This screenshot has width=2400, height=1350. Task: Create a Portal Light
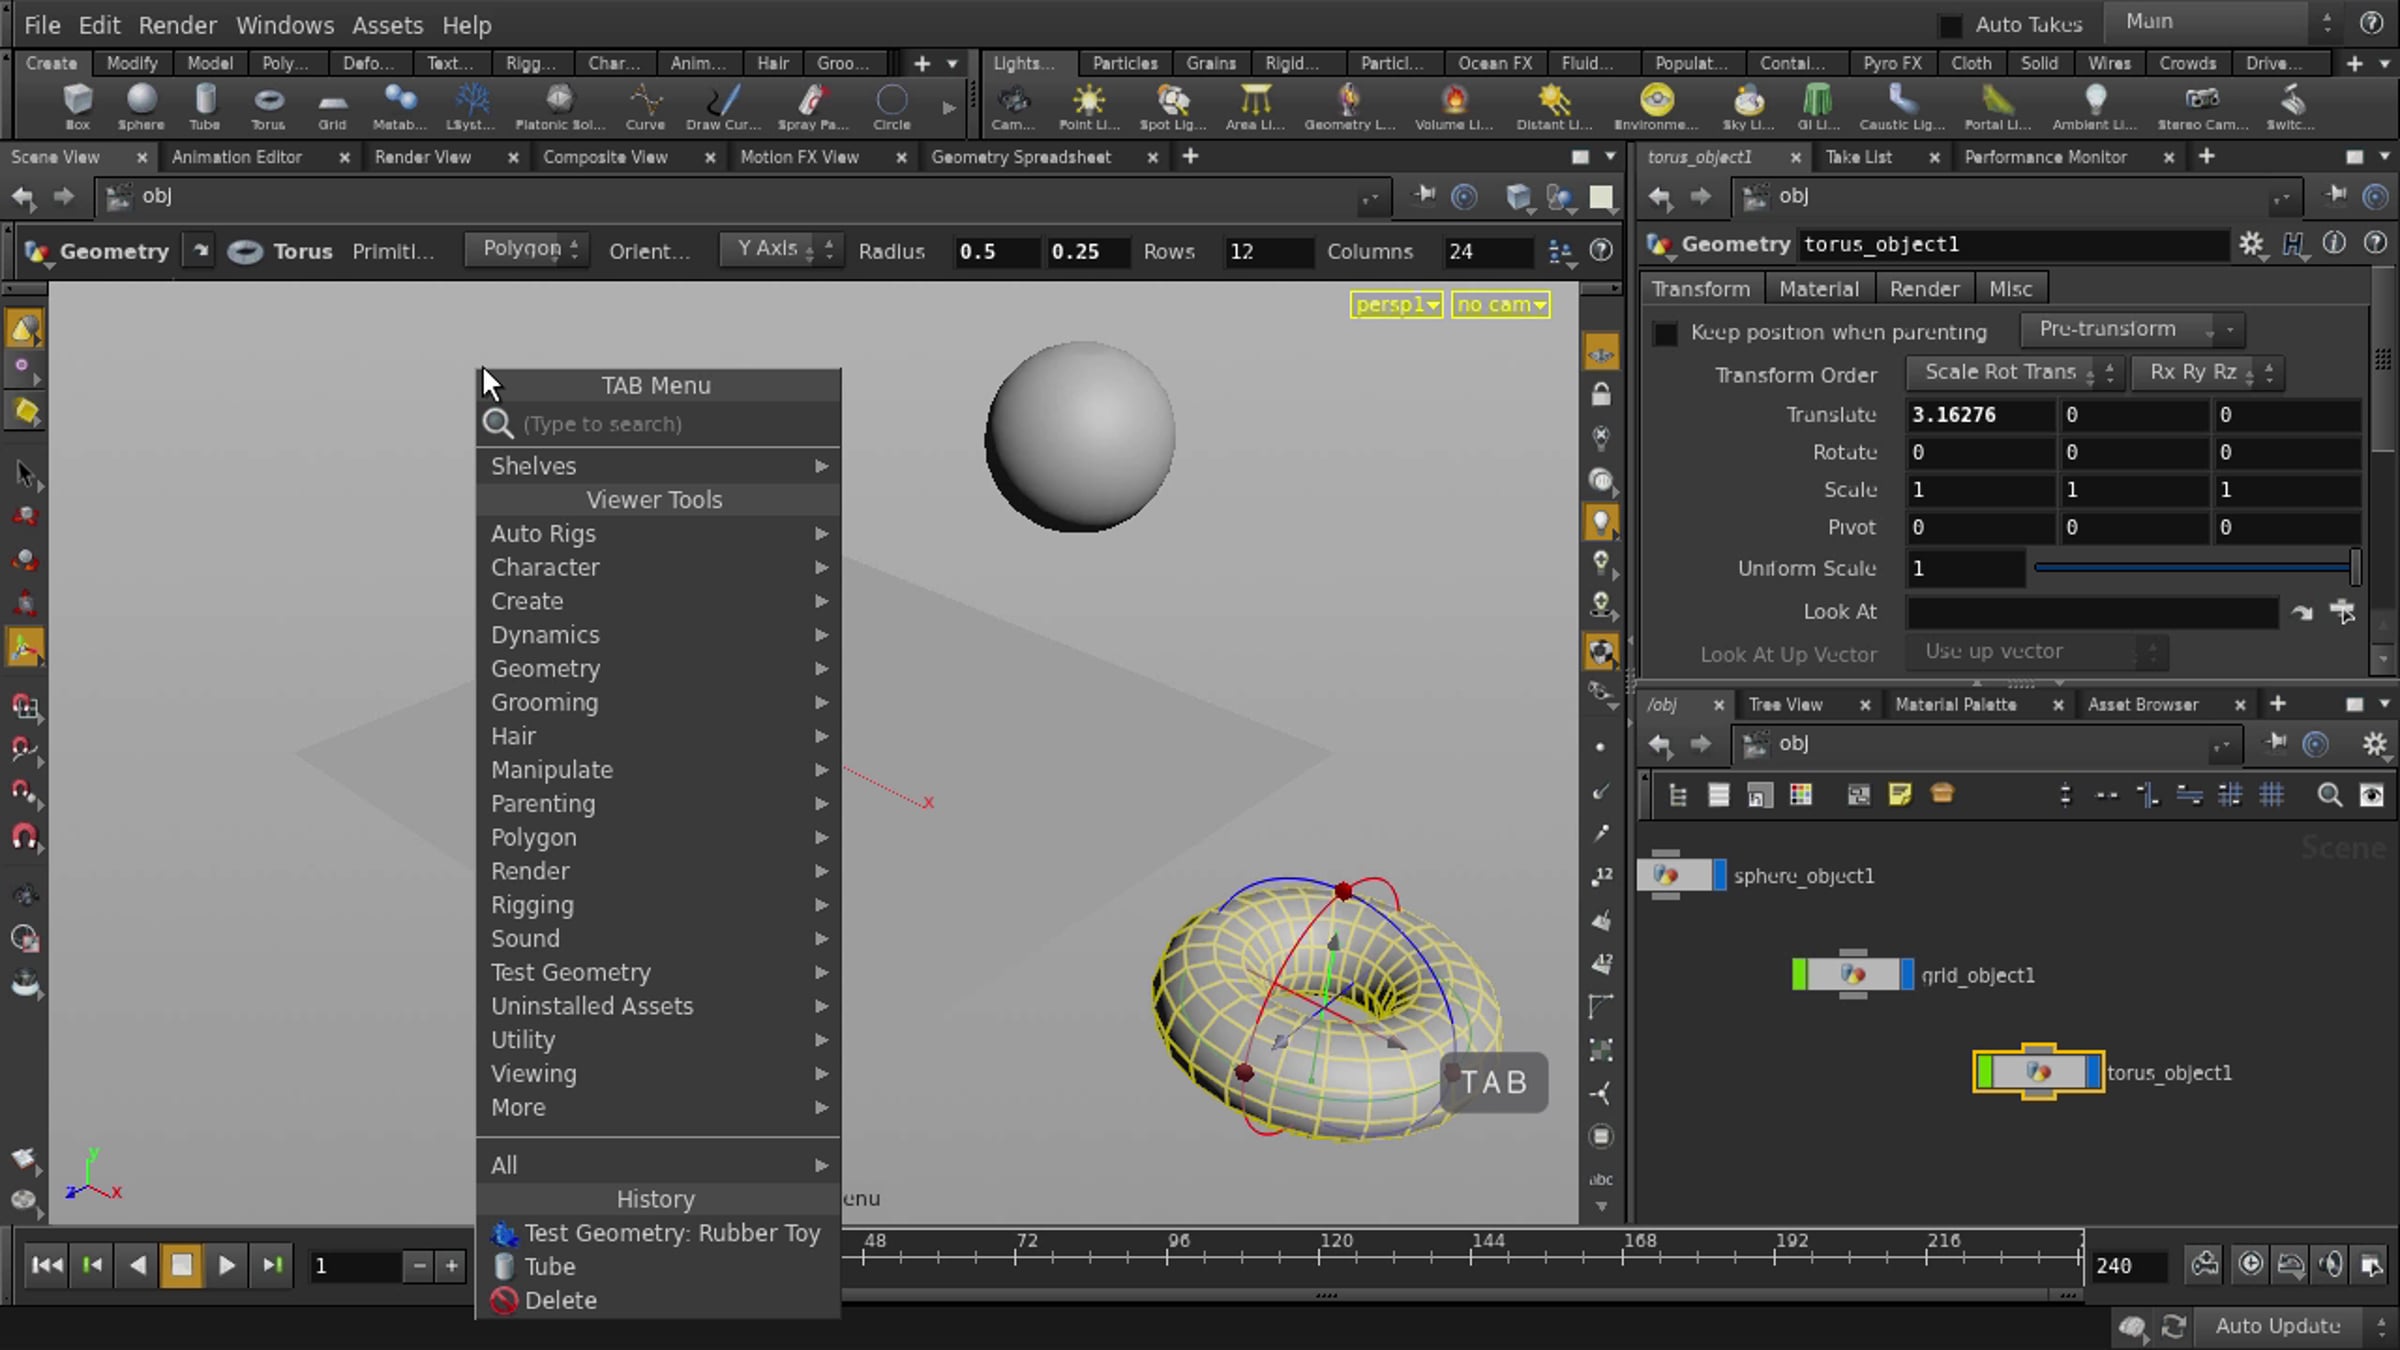click(x=1997, y=107)
